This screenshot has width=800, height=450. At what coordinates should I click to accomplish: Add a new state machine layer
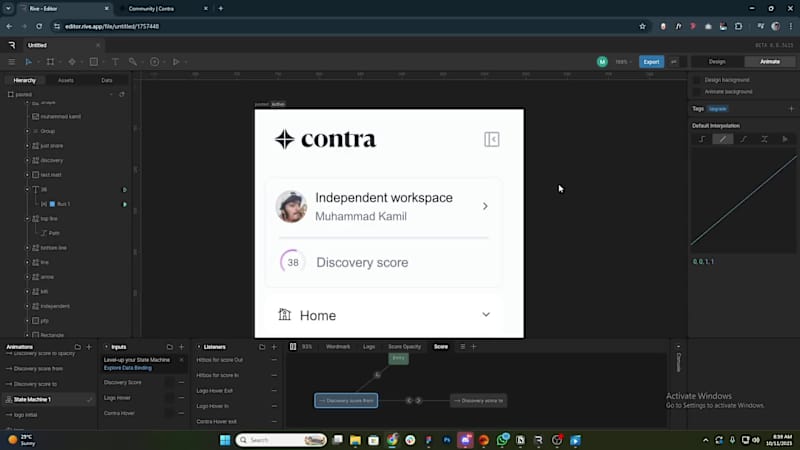[x=473, y=346]
